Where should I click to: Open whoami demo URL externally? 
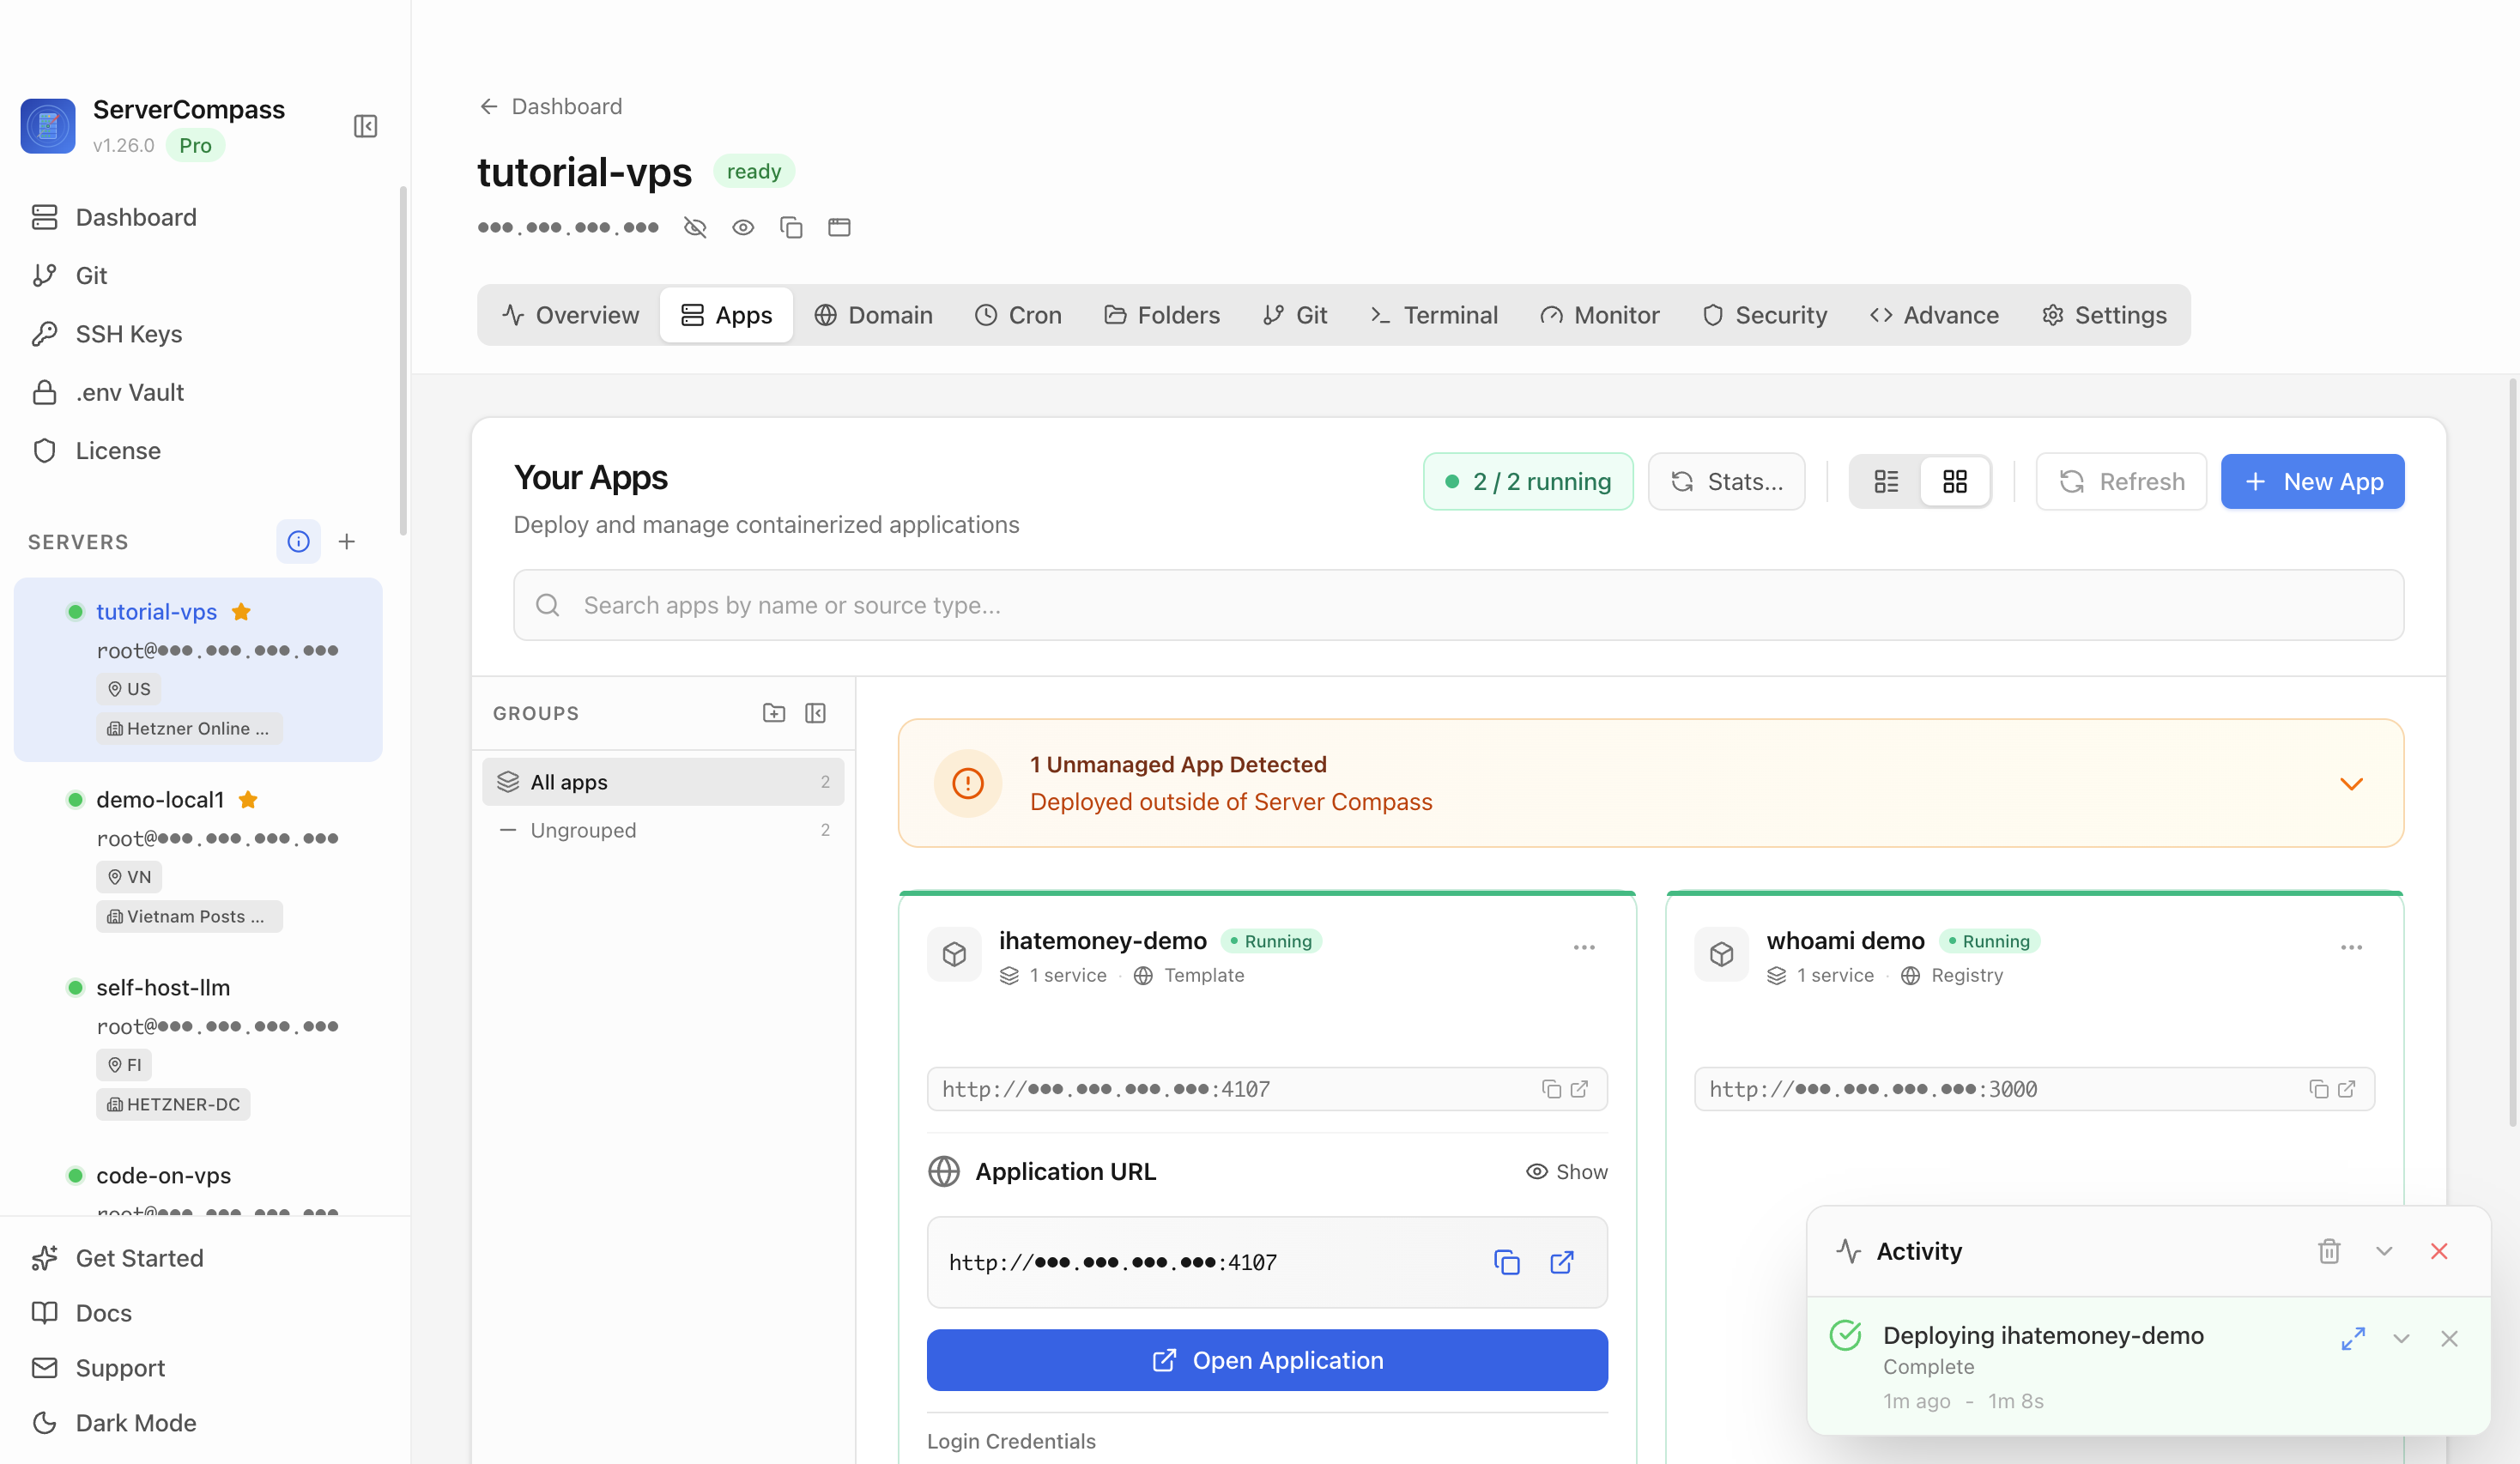2347,1089
